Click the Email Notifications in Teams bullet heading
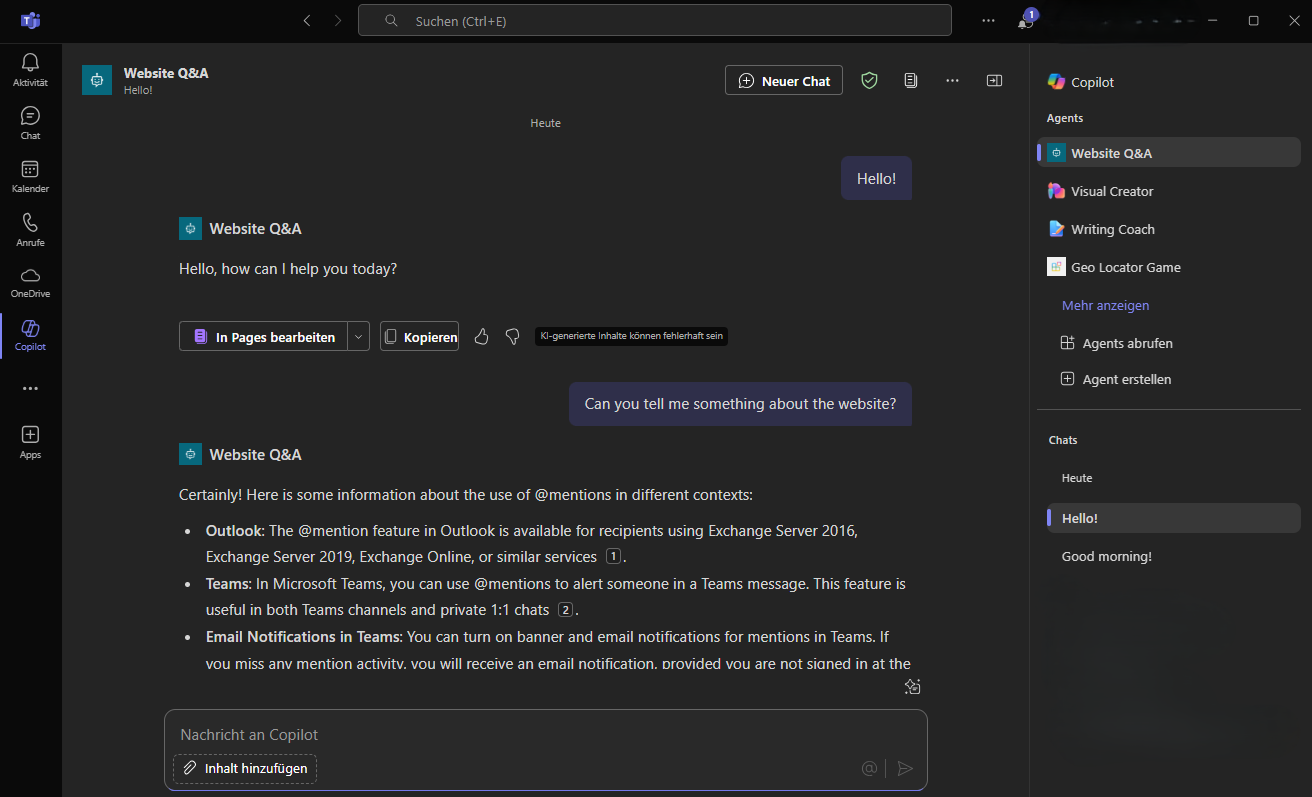The image size is (1312, 797). pos(303,636)
